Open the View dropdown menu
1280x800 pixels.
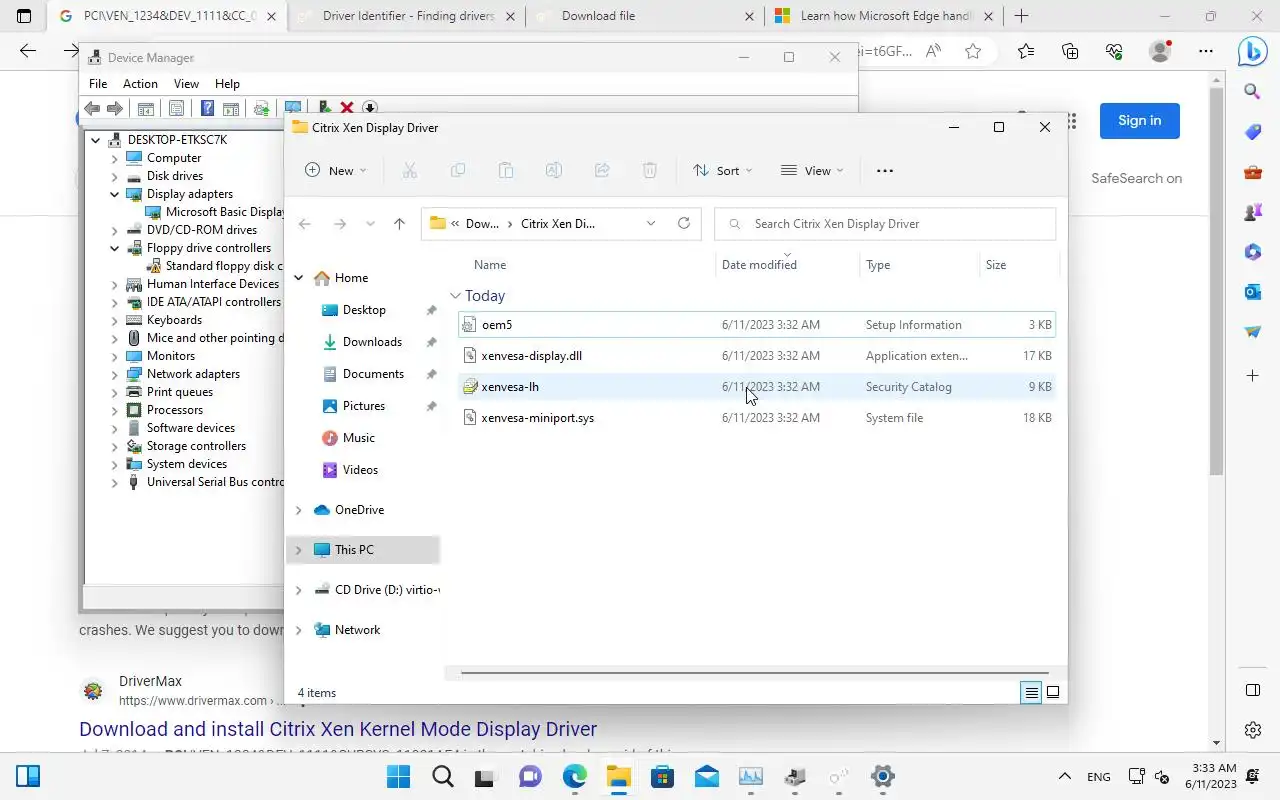click(x=811, y=171)
